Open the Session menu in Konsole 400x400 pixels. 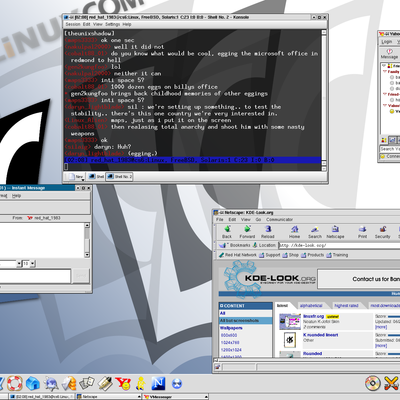[x=73, y=24]
